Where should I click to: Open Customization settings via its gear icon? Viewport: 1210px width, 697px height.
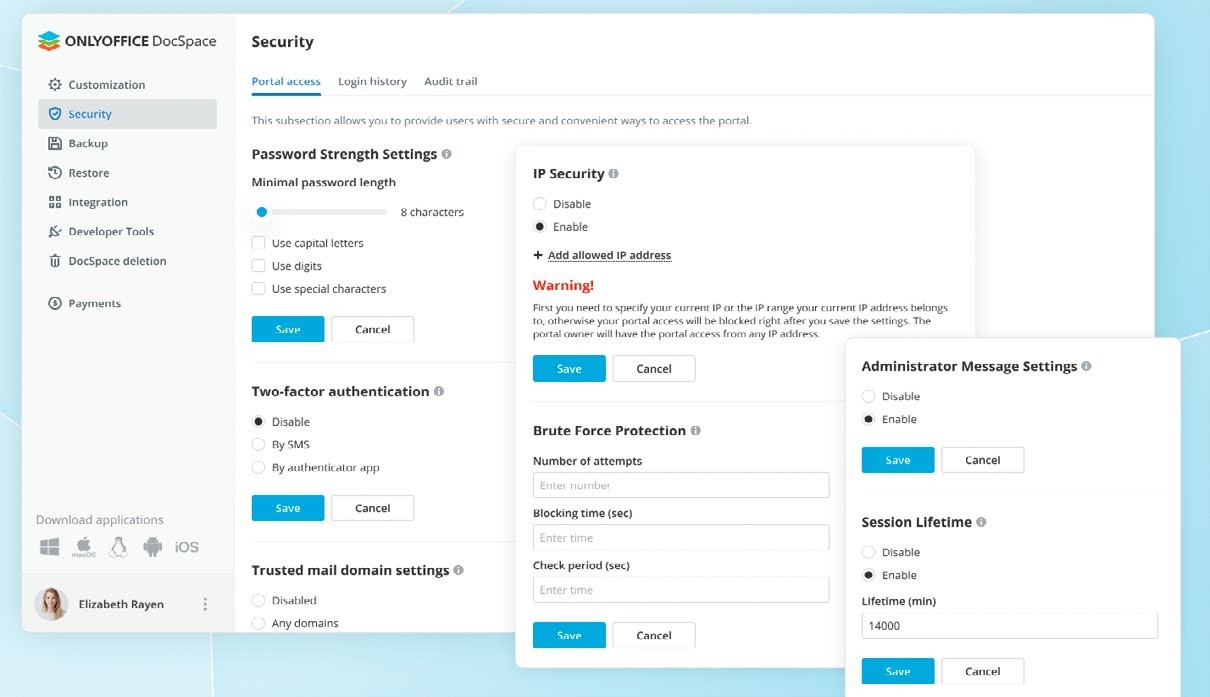coord(55,85)
